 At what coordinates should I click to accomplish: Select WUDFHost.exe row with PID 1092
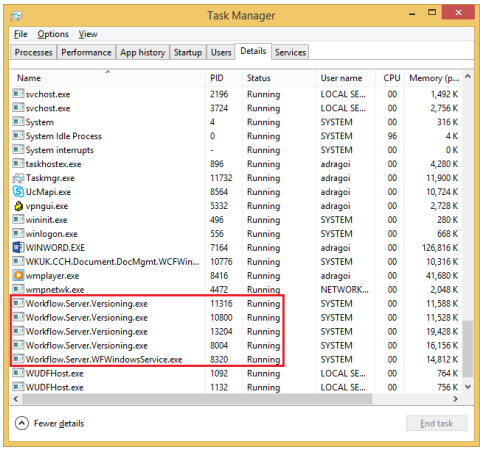[236, 373]
